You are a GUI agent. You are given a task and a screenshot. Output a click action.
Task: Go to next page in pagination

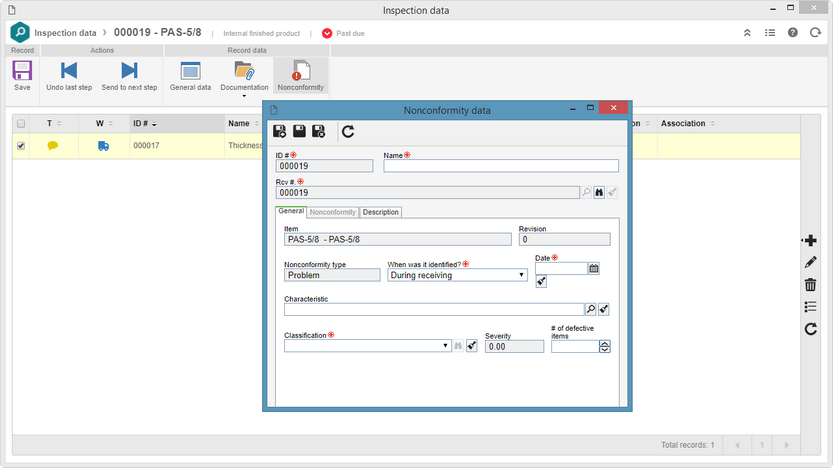[x=787, y=445]
